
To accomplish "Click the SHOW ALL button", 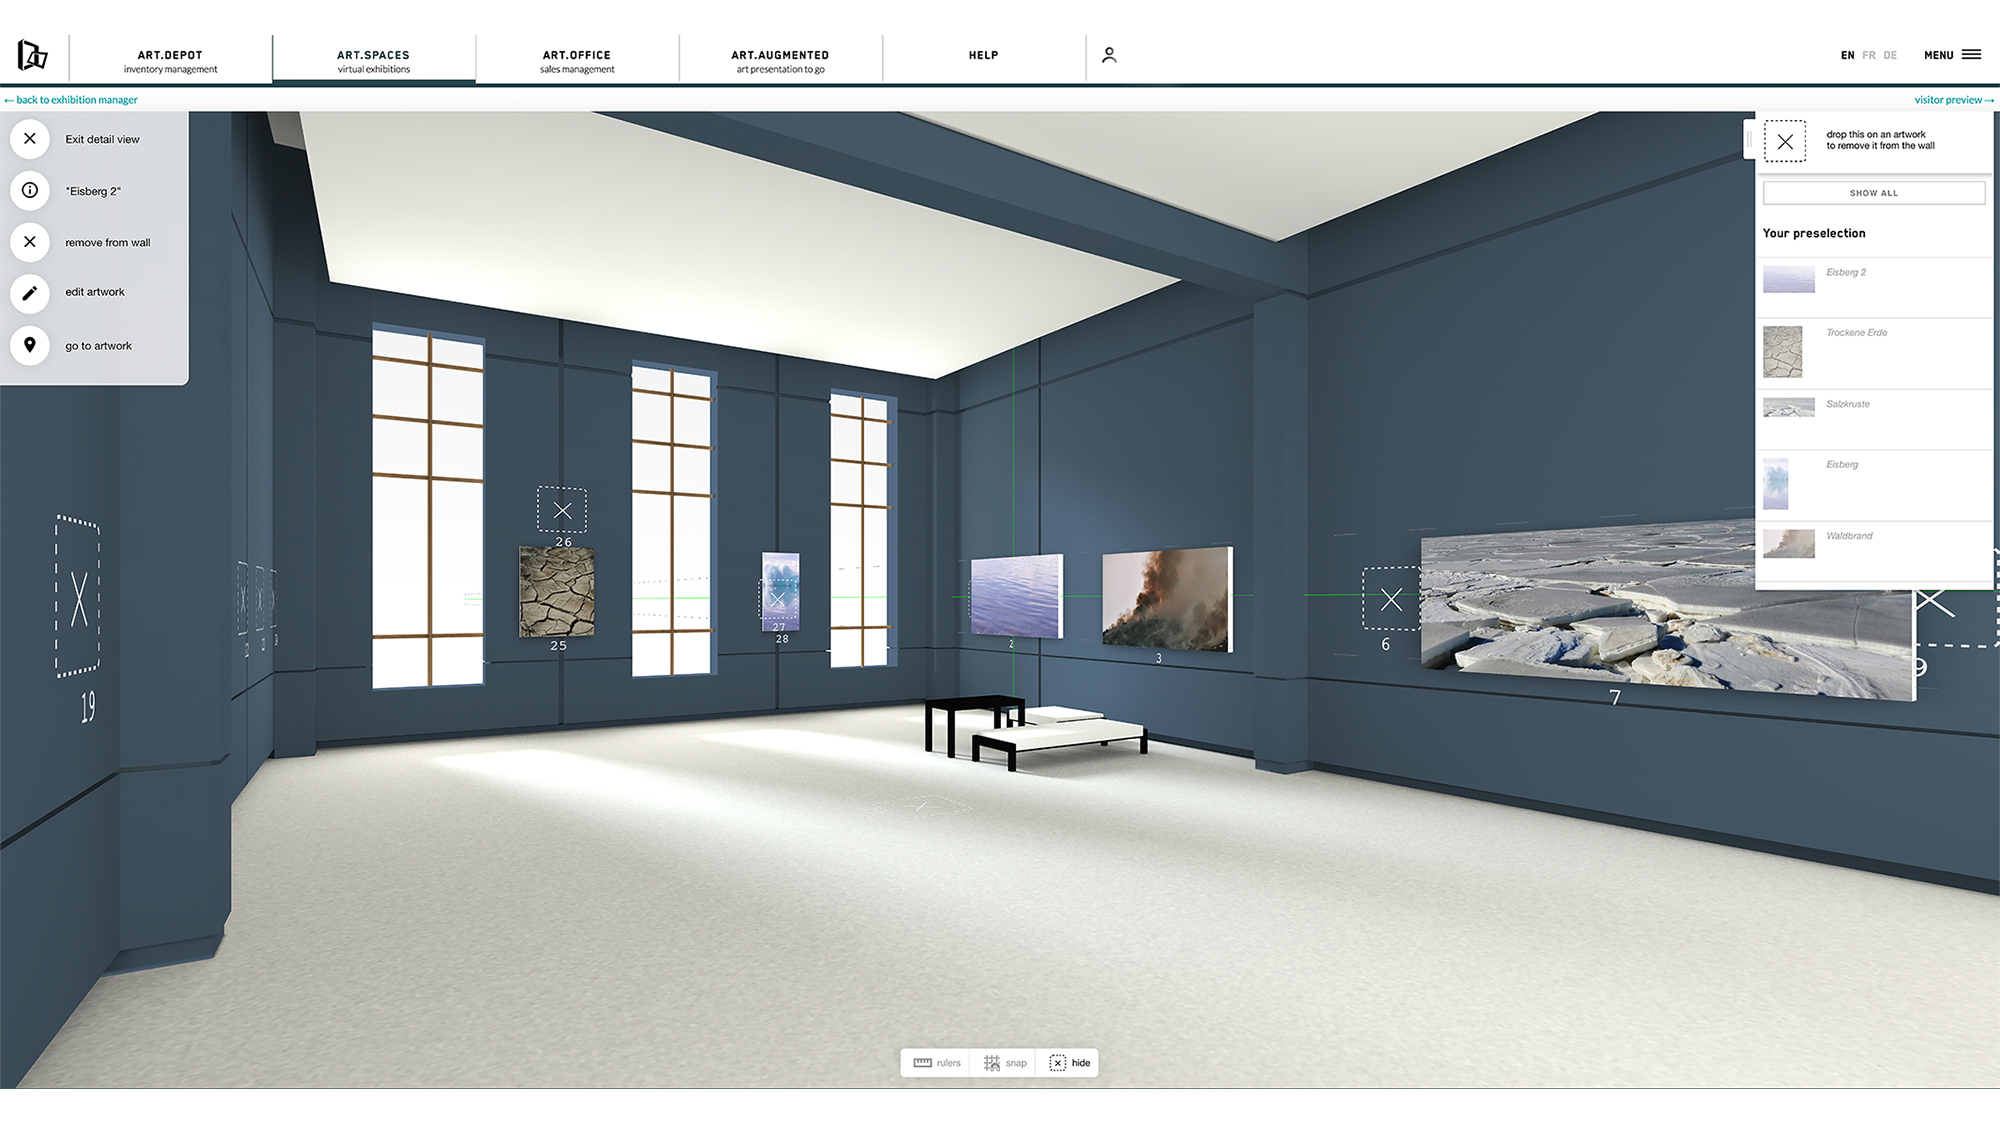I will tap(1873, 192).
